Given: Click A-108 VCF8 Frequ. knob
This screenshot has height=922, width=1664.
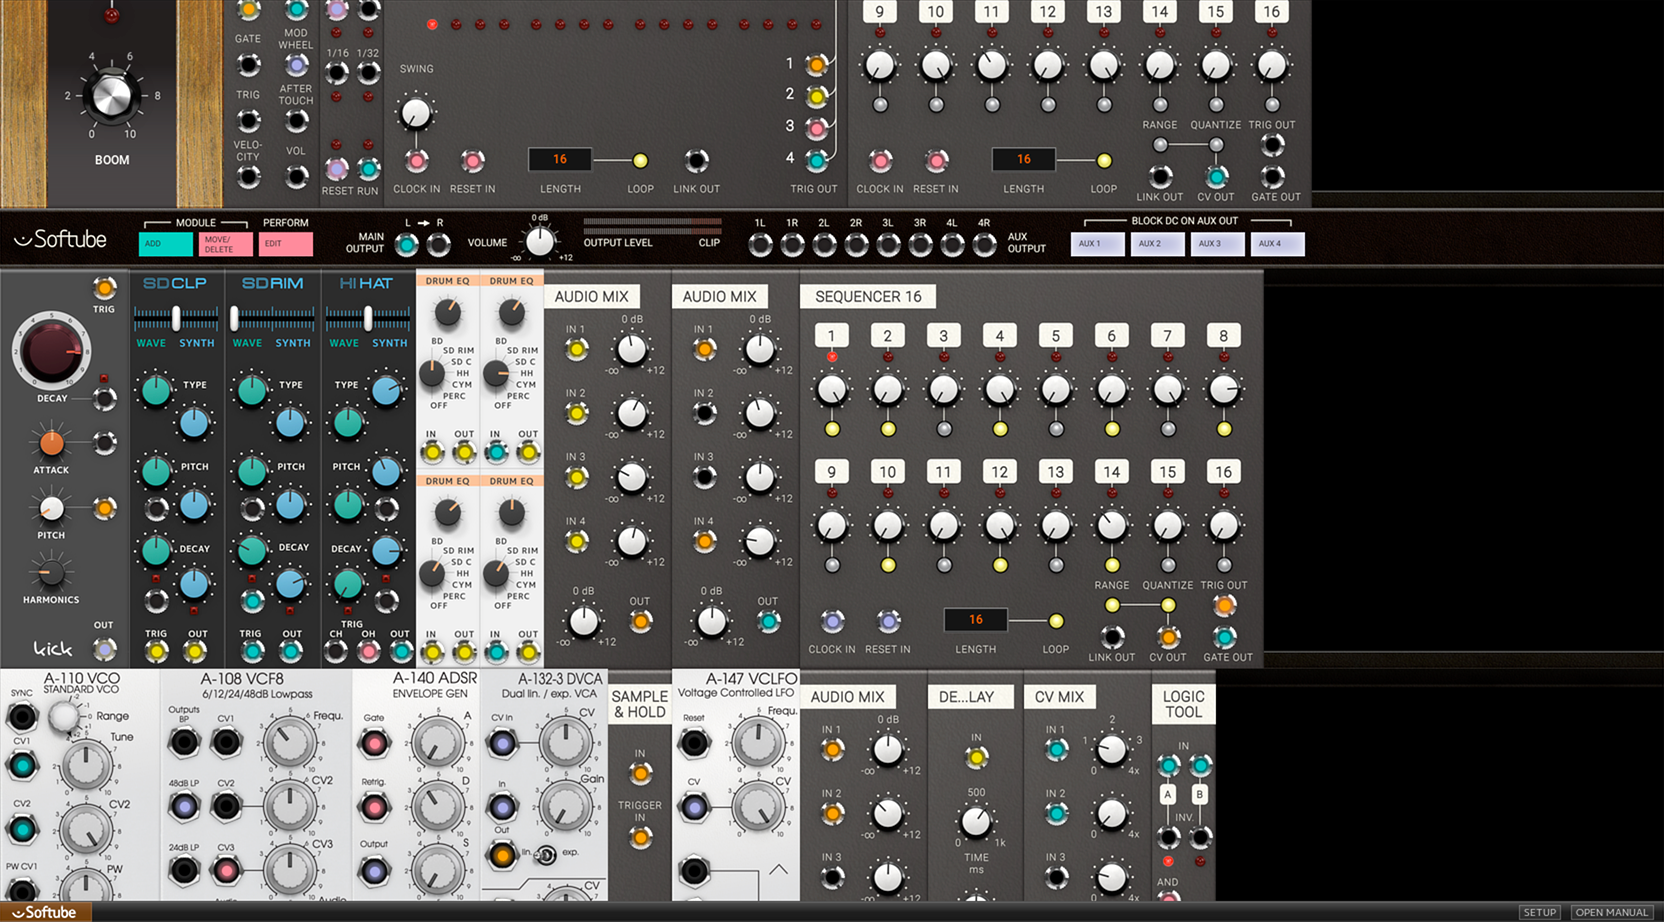Looking at the screenshot, I should [289, 741].
